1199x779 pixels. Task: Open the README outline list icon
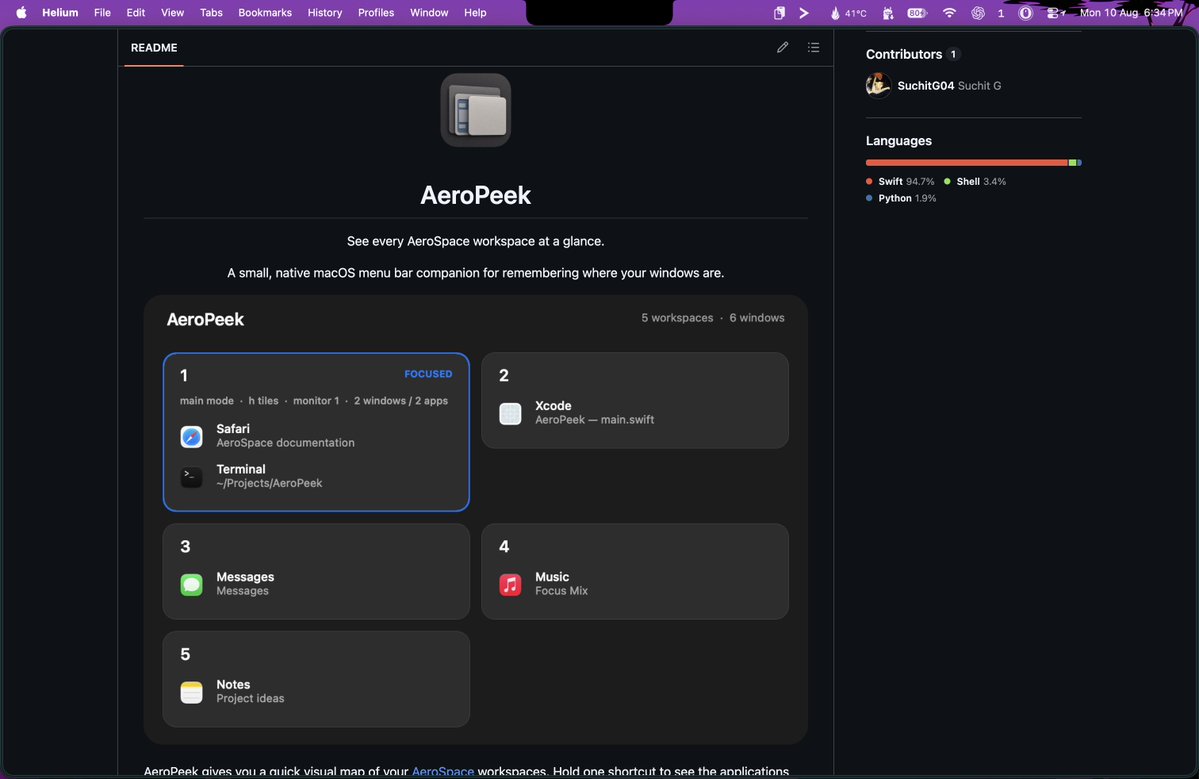(x=814, y=47)
